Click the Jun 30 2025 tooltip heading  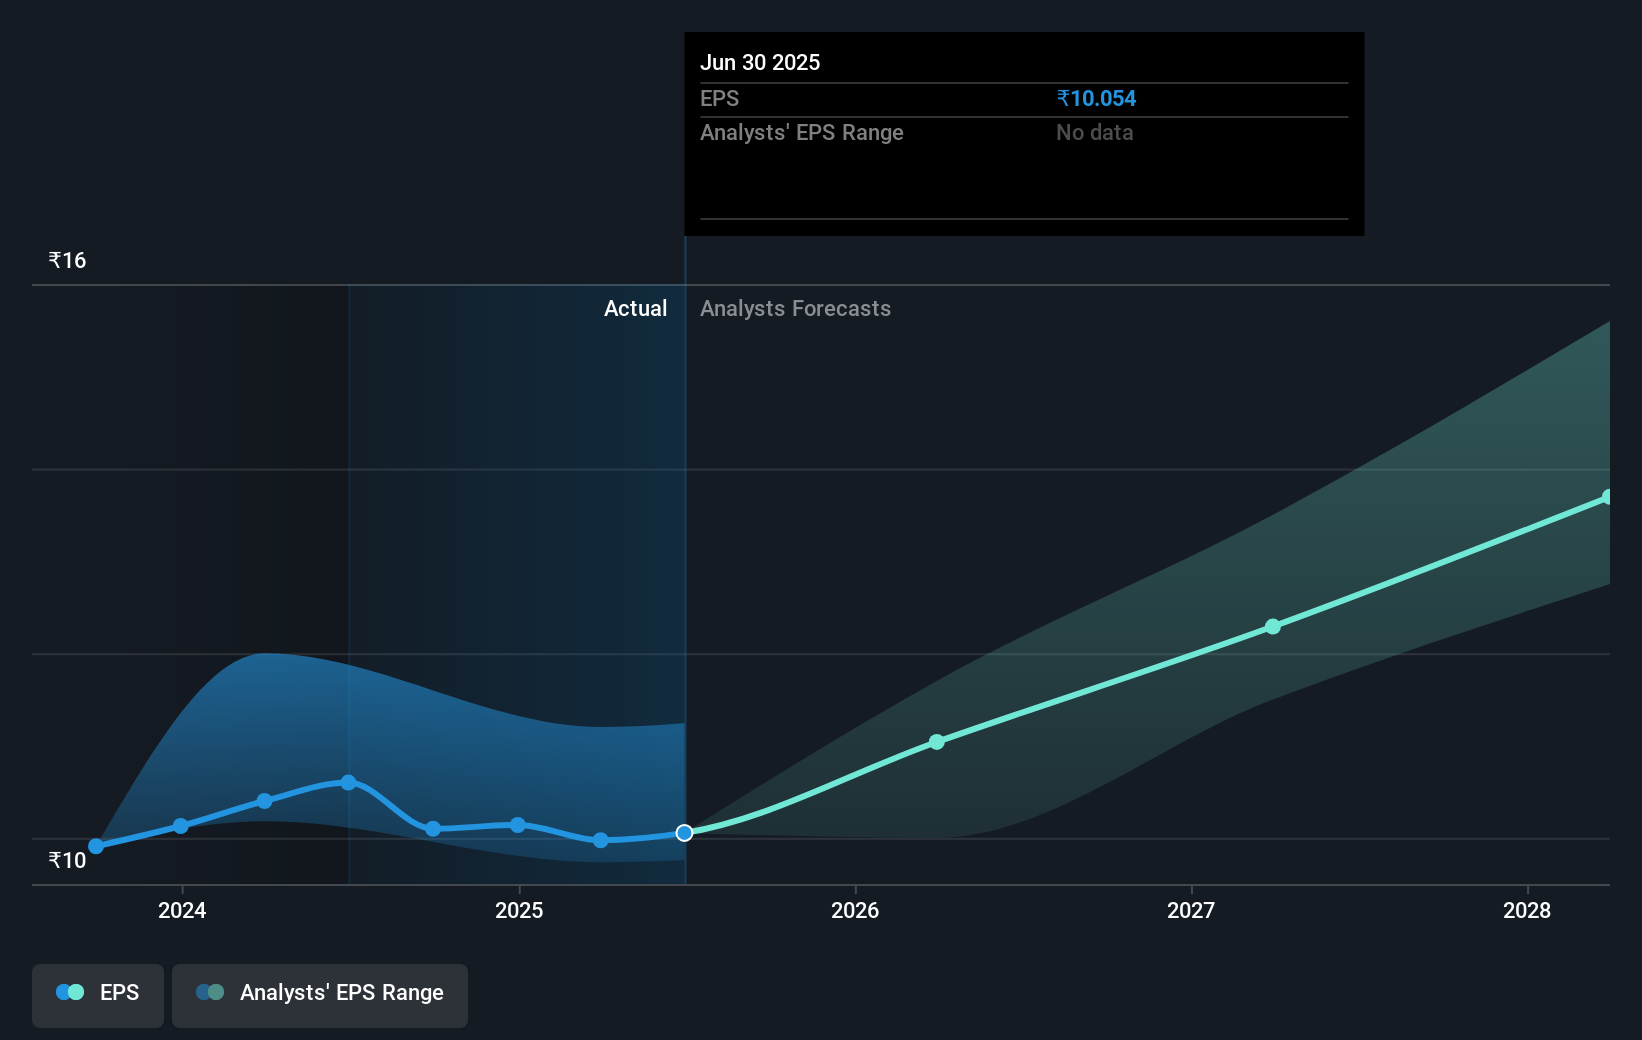point(760,62)
